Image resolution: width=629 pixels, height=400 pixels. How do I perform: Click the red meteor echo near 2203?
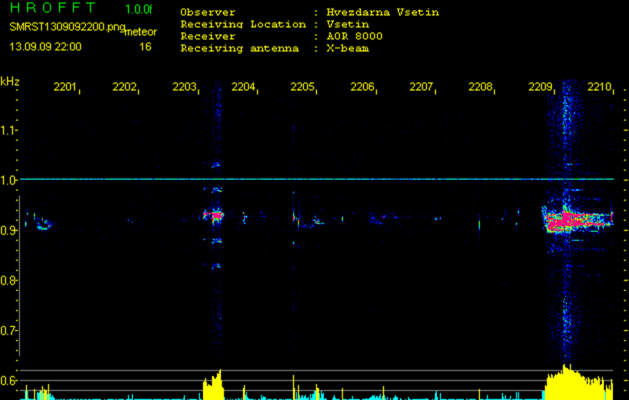pos(214,214)
